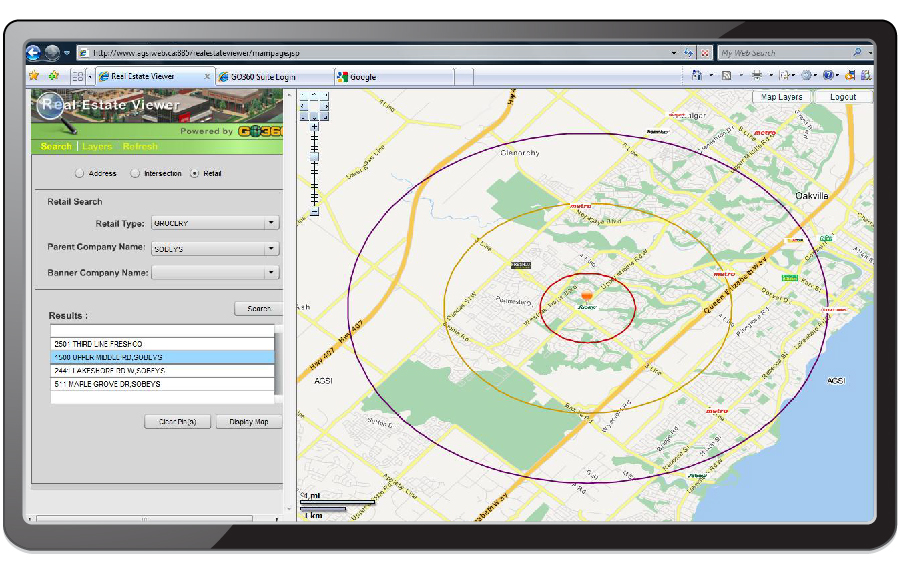Pan the map to the southeast corner

(x=324, y=116)
